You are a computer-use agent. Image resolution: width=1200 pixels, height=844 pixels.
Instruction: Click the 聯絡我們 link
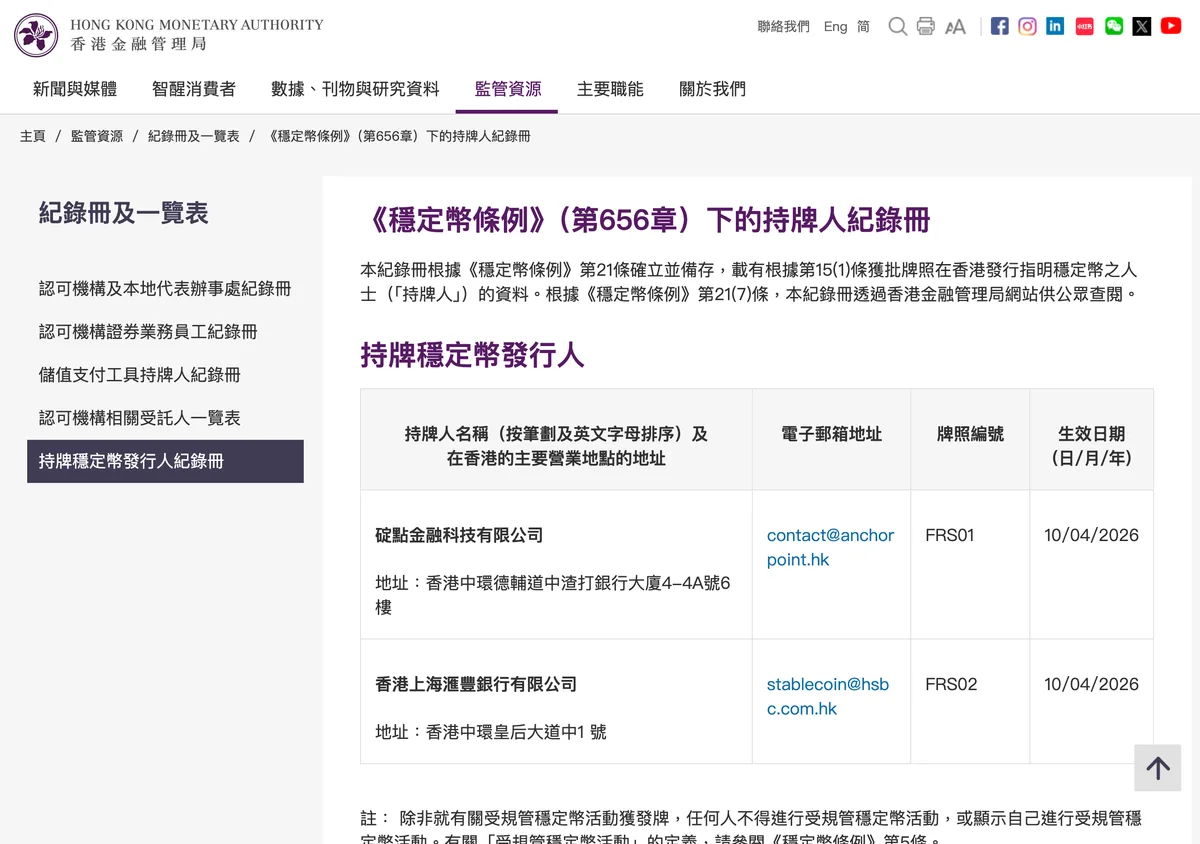pos(783,27)
